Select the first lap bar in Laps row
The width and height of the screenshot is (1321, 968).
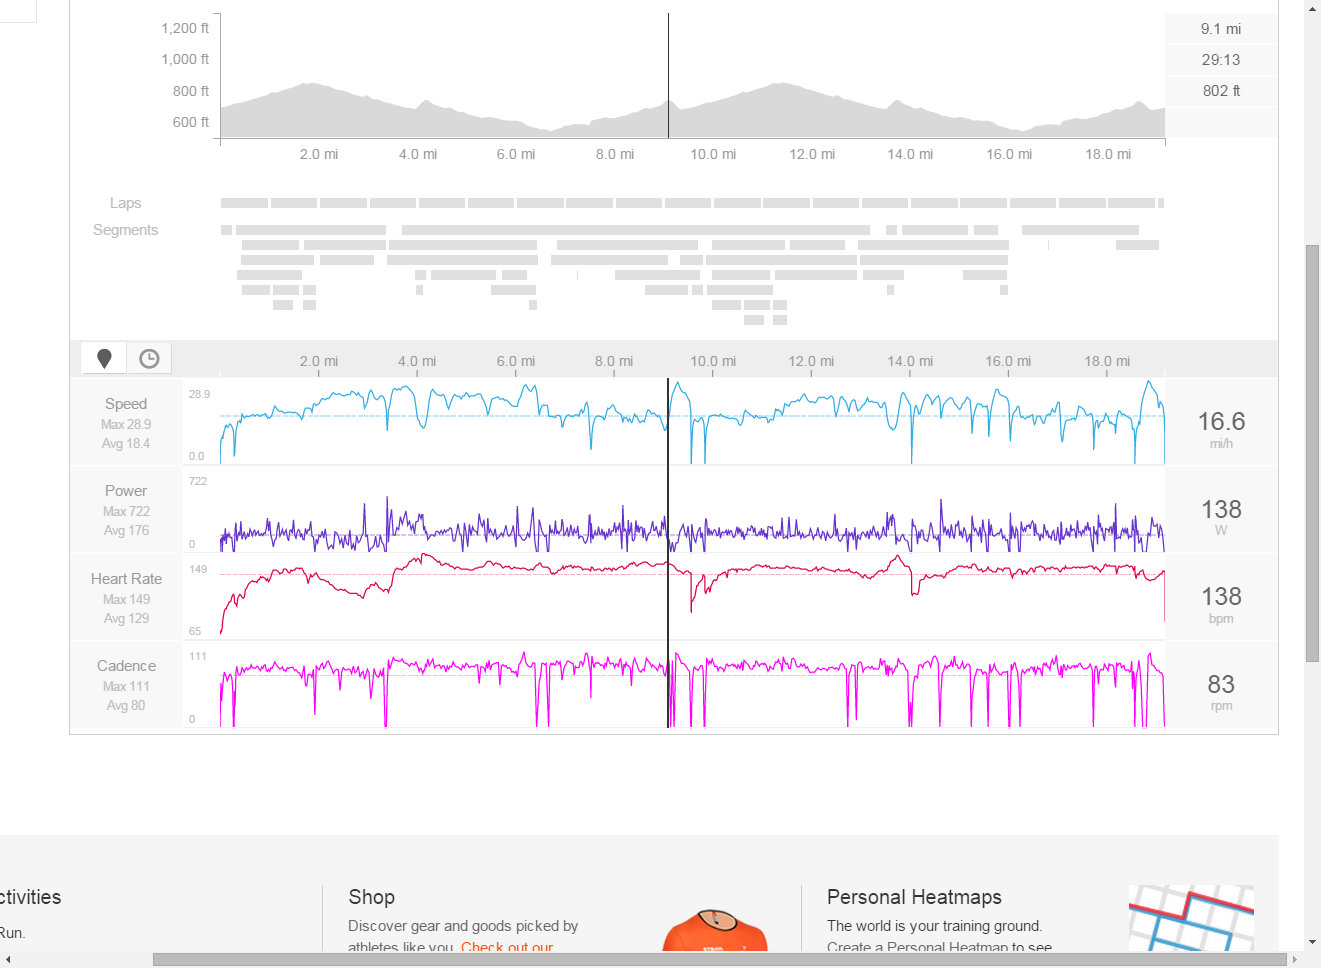pyautogui.click(x=244, y=203)
